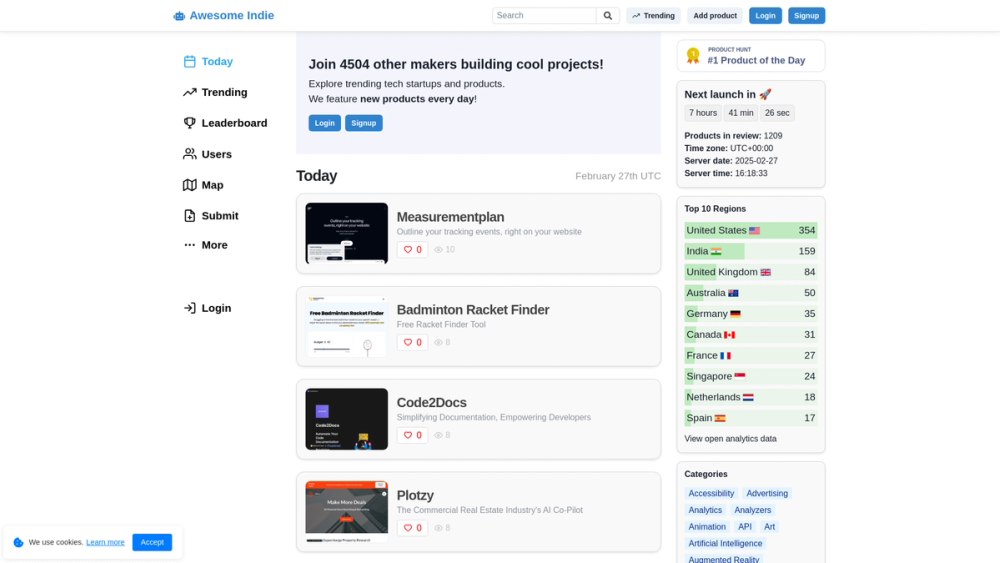This screenshot has width=1000, height=563.
Task: Click the Canada flag icon
Action: point(730,335)
